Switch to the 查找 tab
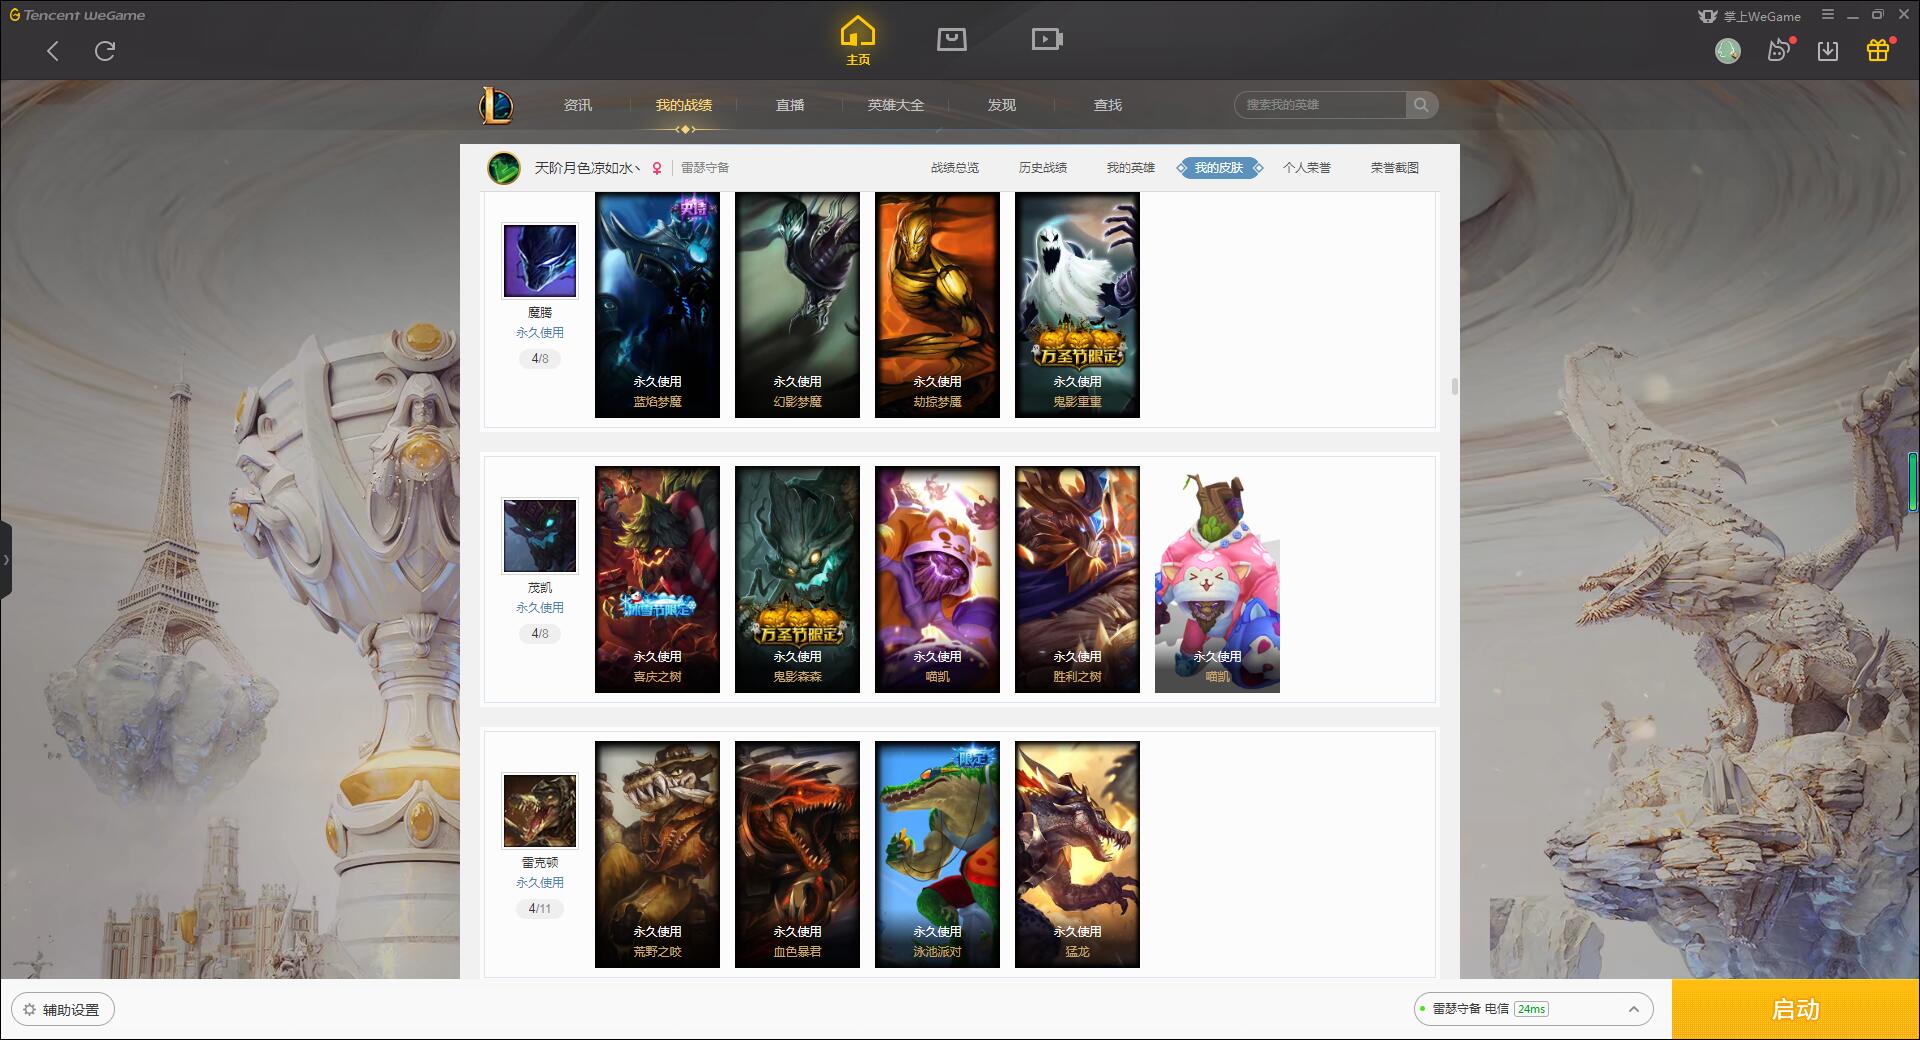This screenshot has height=1040, width=1920. pyautogui.click(x=1108, y=105)
